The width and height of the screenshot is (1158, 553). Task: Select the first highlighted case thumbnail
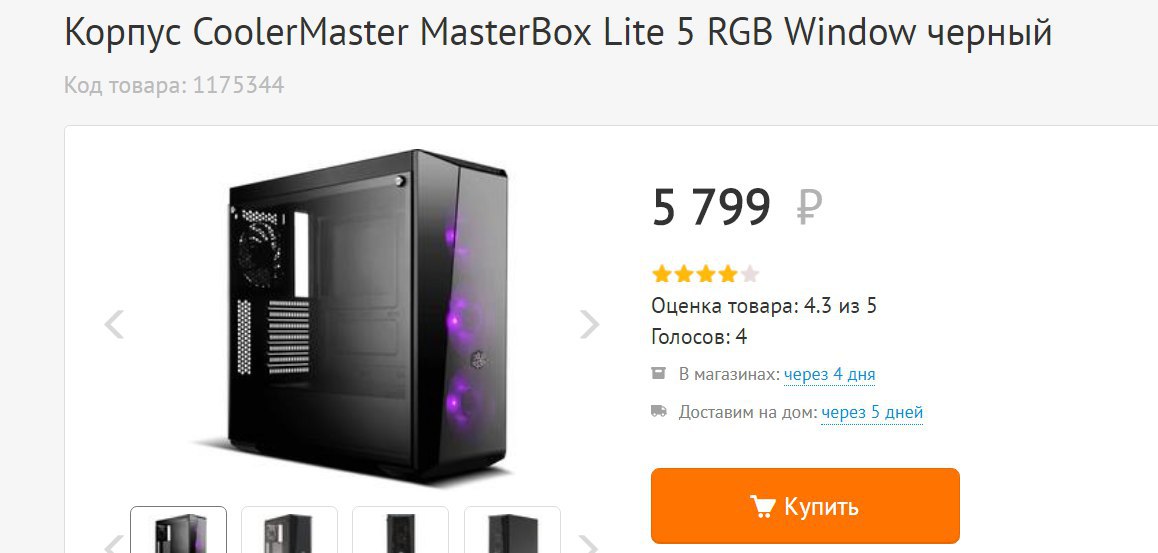(x=179, y=530)
